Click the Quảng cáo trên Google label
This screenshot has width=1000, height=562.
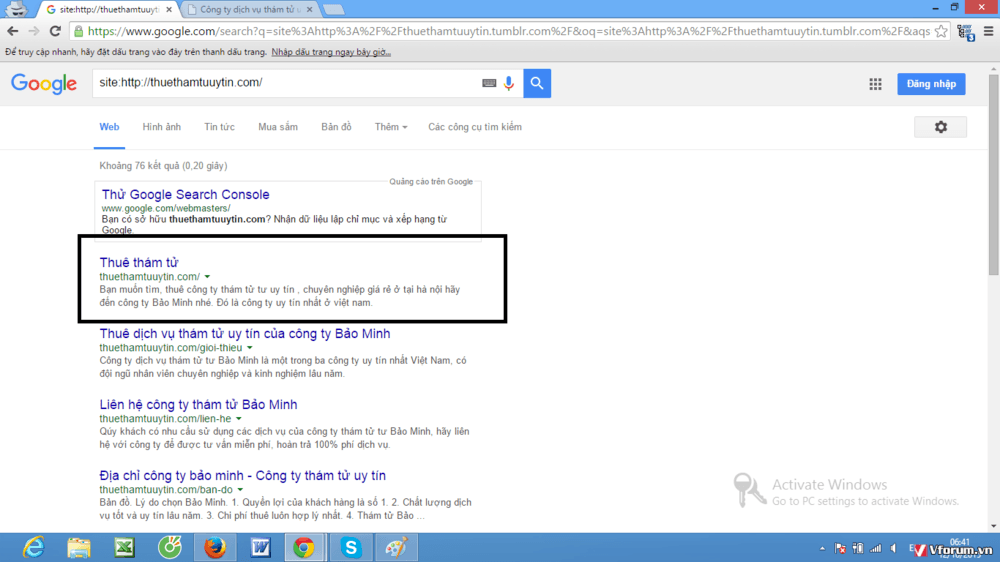click(x=431, y=182)
